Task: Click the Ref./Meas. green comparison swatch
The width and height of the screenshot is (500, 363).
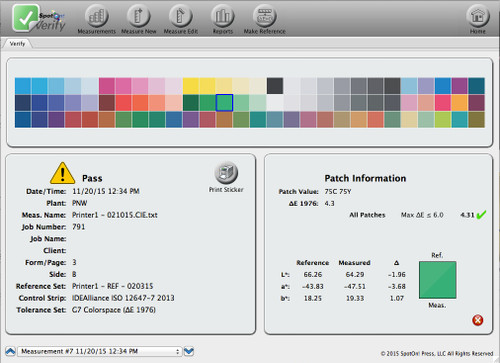Action: tap(438, 280)
